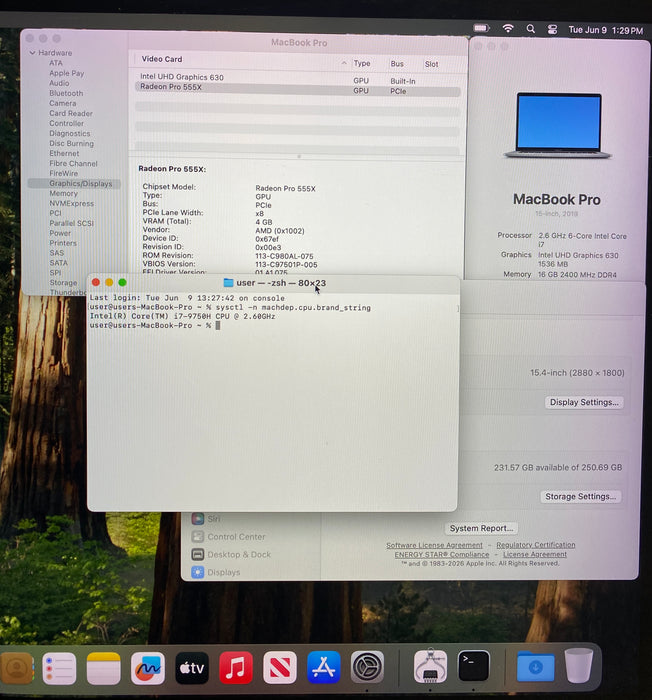Select the Intel UHD Graphics 630 row
The height and width of the screenshot is (700, 652).
pos(298,78)
